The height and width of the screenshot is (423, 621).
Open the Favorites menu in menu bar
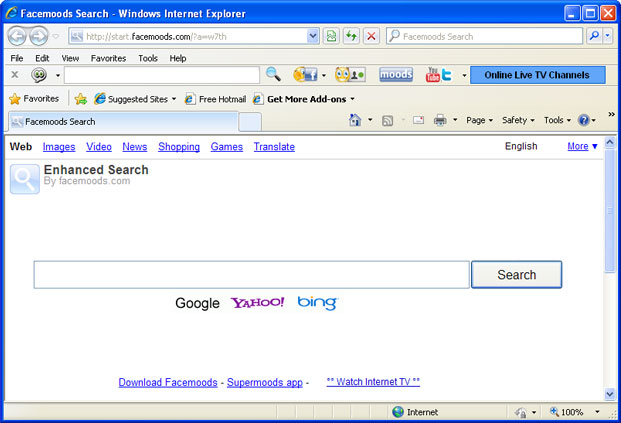point(108,58)
